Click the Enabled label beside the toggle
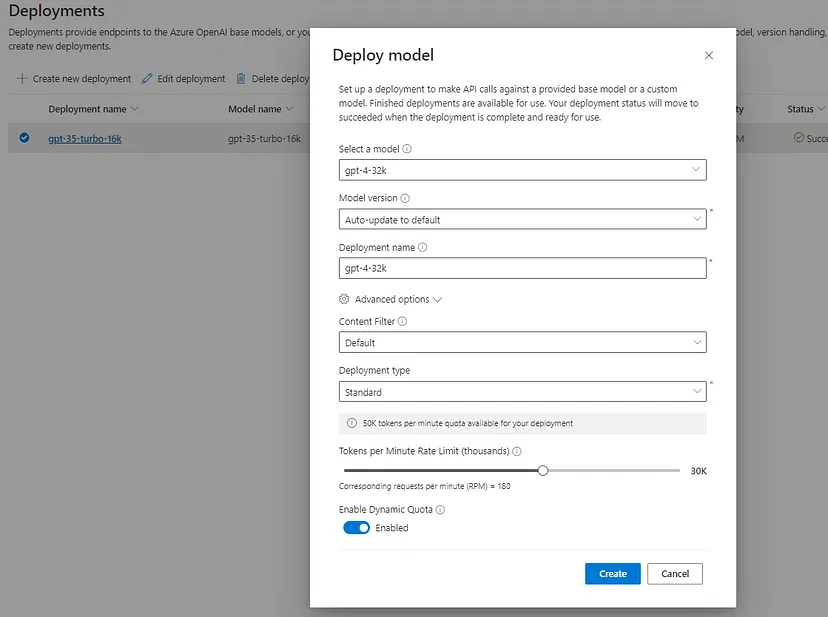This screenshot has width=828, height=617. (x=391, y=528)
